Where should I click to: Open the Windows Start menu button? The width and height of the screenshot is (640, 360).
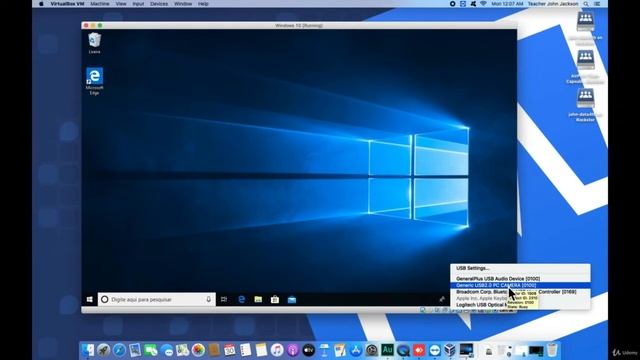pyautogui.click(x=90, y=300)
